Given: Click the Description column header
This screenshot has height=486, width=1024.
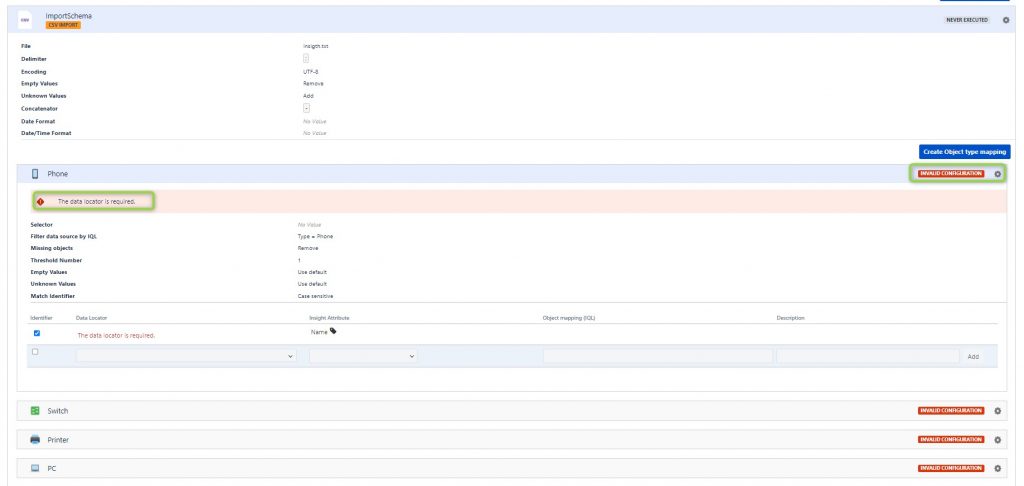Looking at the screenshot, I should [790, 318].
